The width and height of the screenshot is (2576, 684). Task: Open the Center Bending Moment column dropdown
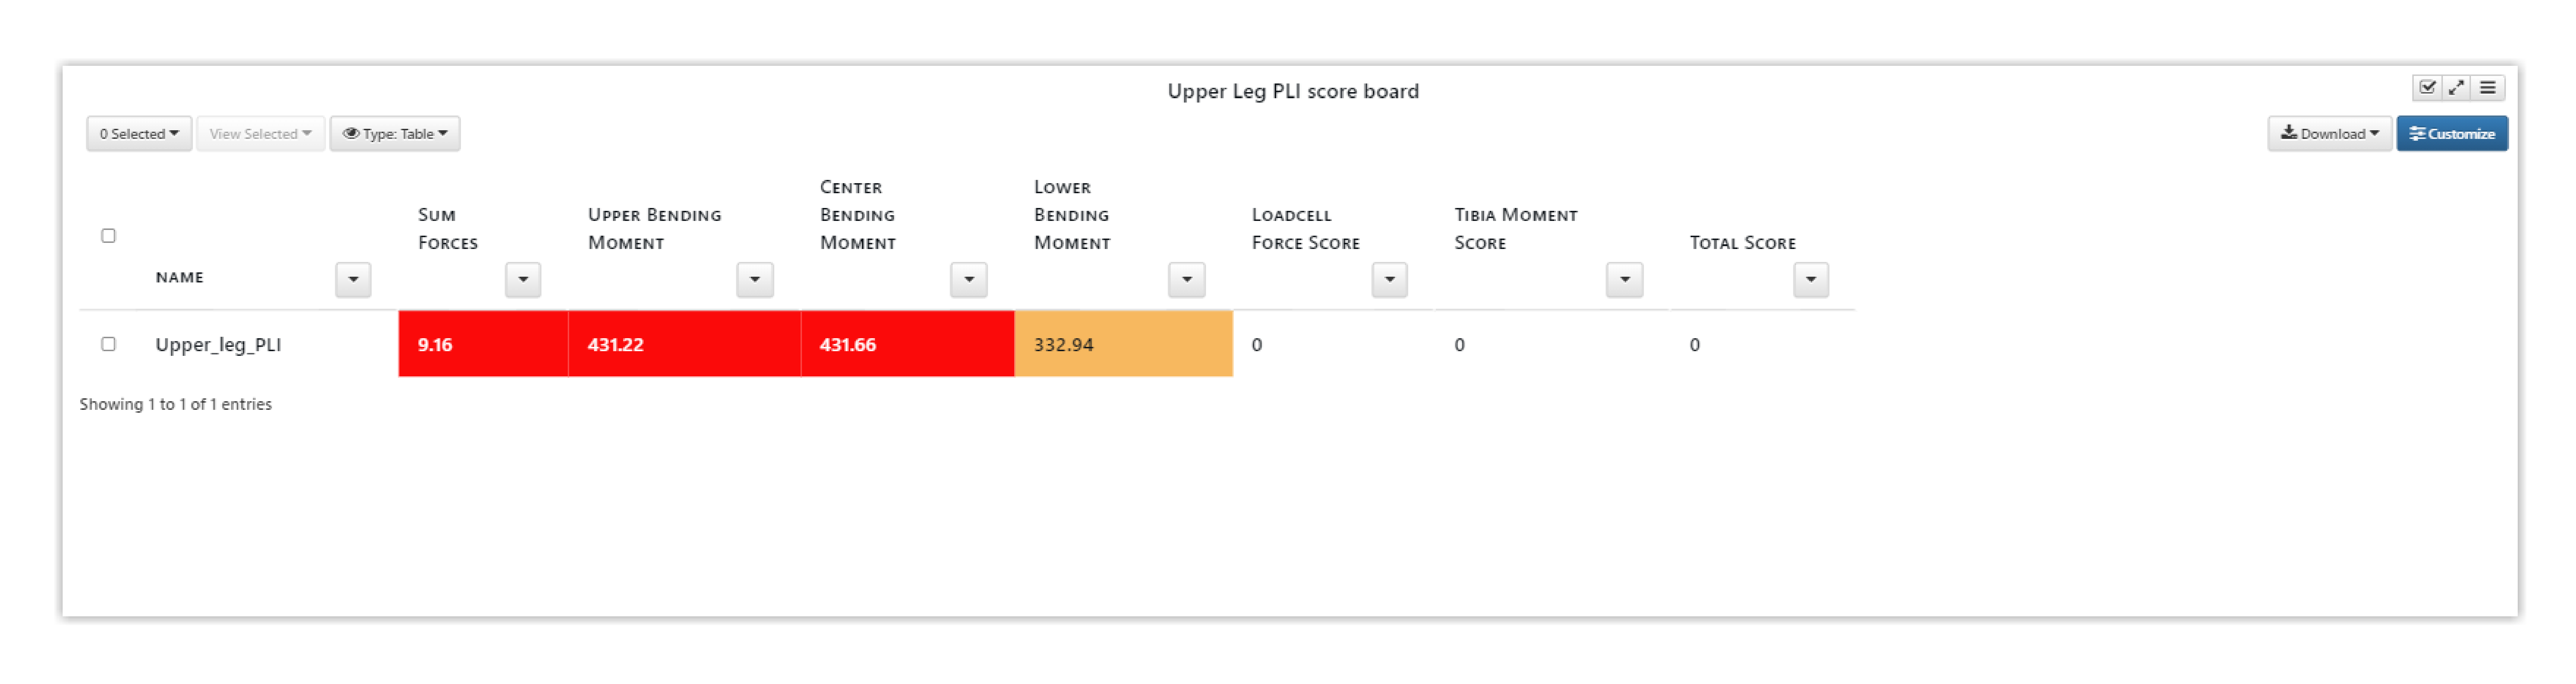pos(969,280)
